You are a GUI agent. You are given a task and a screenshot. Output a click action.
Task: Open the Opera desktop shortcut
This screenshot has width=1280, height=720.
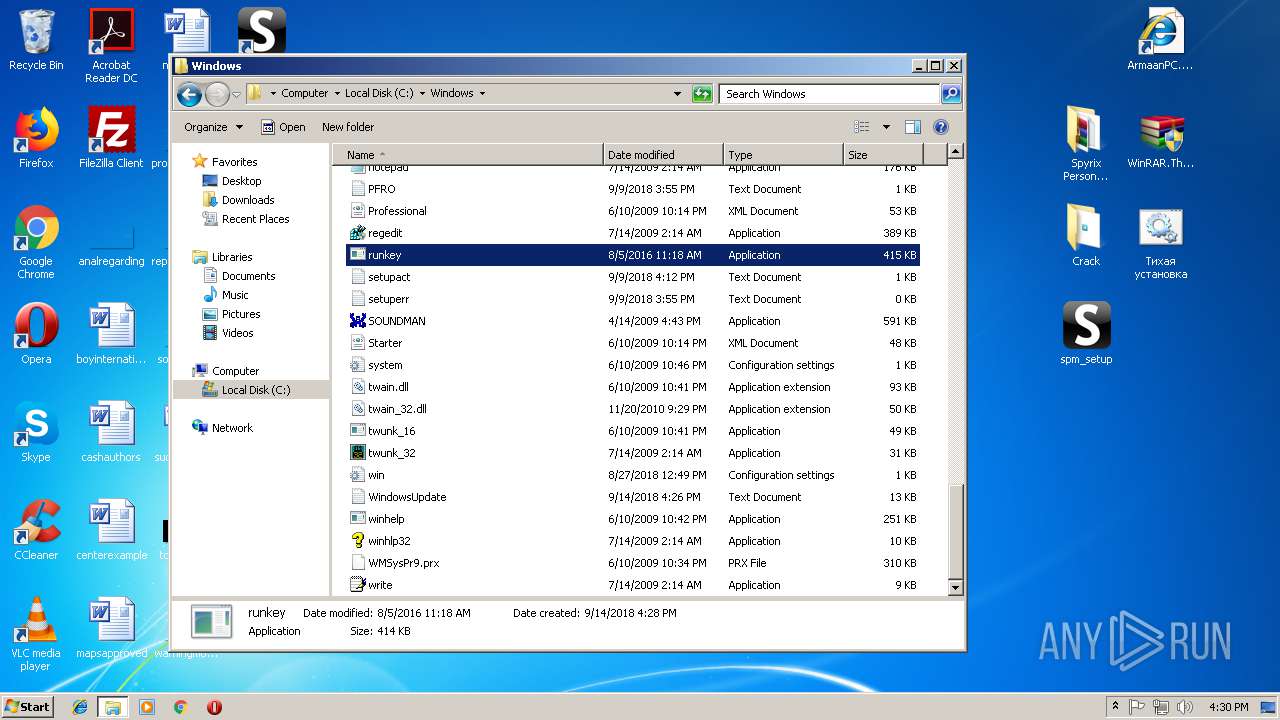[36, 334]
